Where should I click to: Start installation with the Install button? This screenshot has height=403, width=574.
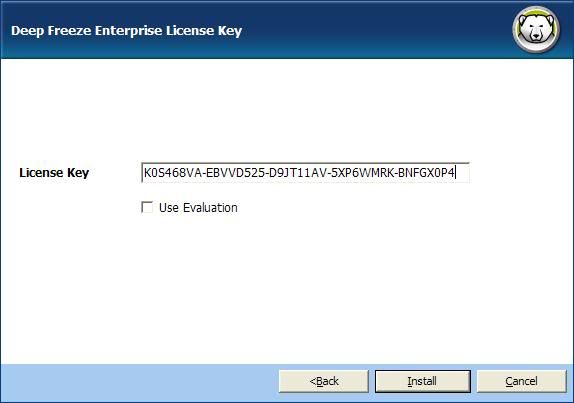pyautogui.click(x=422, y=381)
